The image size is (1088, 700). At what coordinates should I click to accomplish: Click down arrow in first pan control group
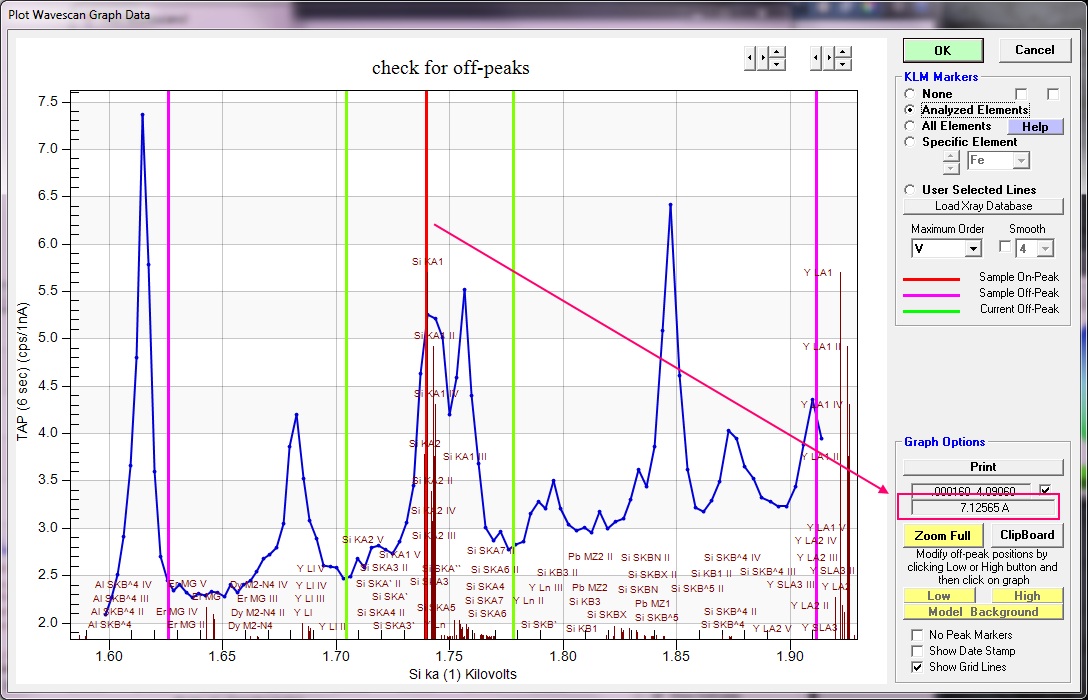777,64
